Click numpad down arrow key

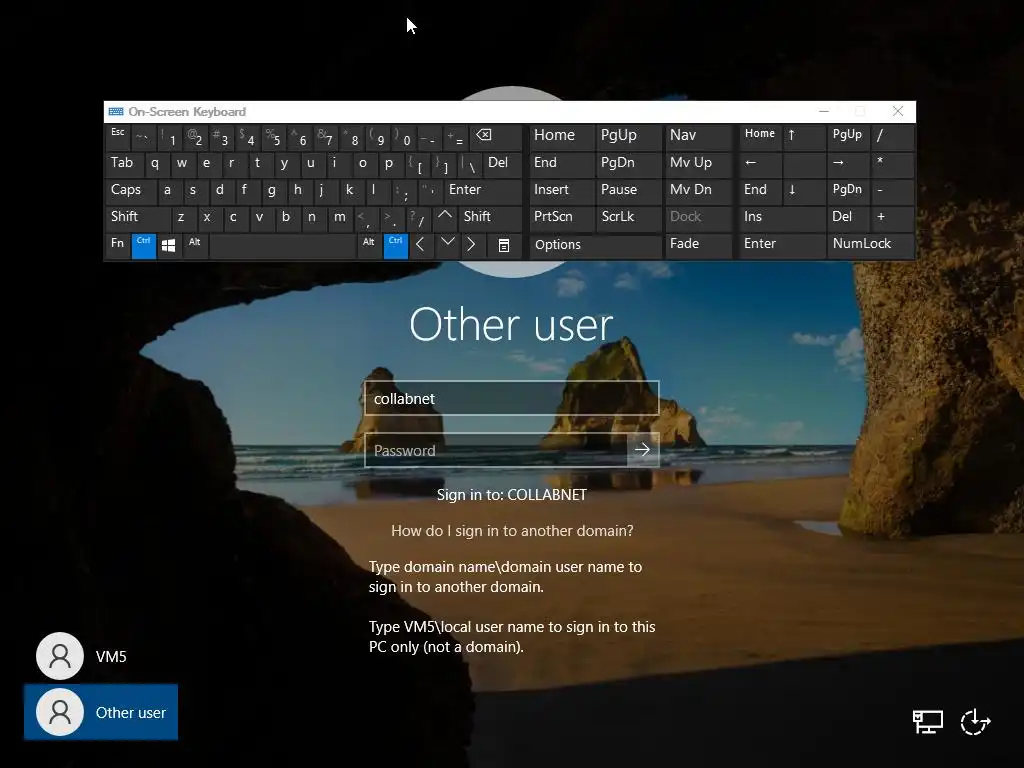(804, 191)
